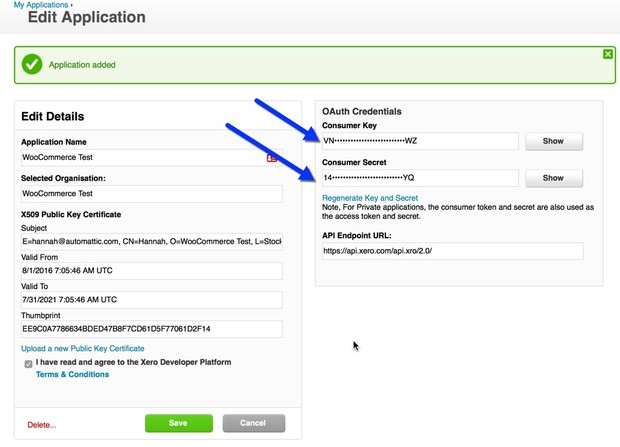Click the X509 Public Key Certificate label
Viewport: 620px width, 447px height.
point(71,214)
